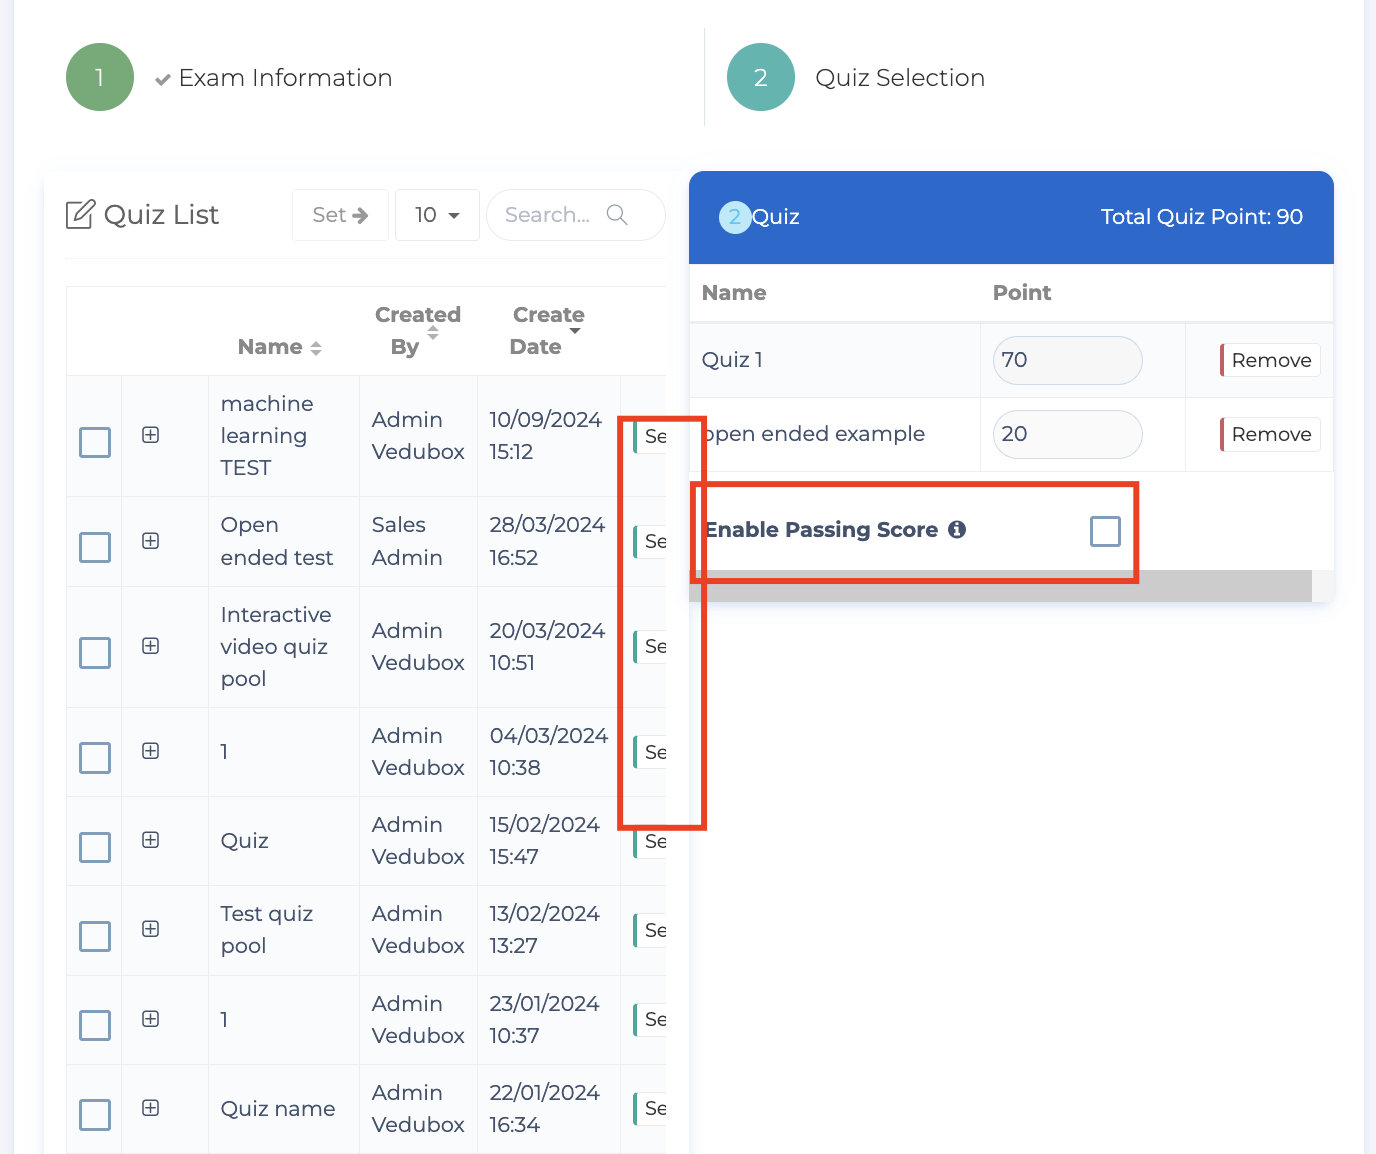Select the Open ended test checkbox
This screenshot has height=1154, width=1376.
(x=95, y=547)
